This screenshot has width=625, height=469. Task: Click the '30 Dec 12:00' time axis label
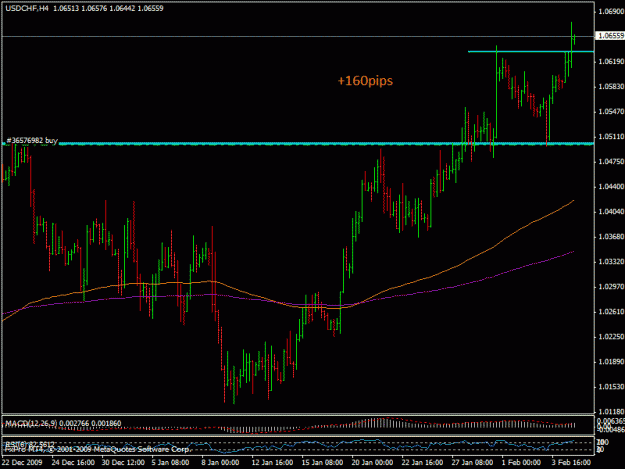[123, 462]
